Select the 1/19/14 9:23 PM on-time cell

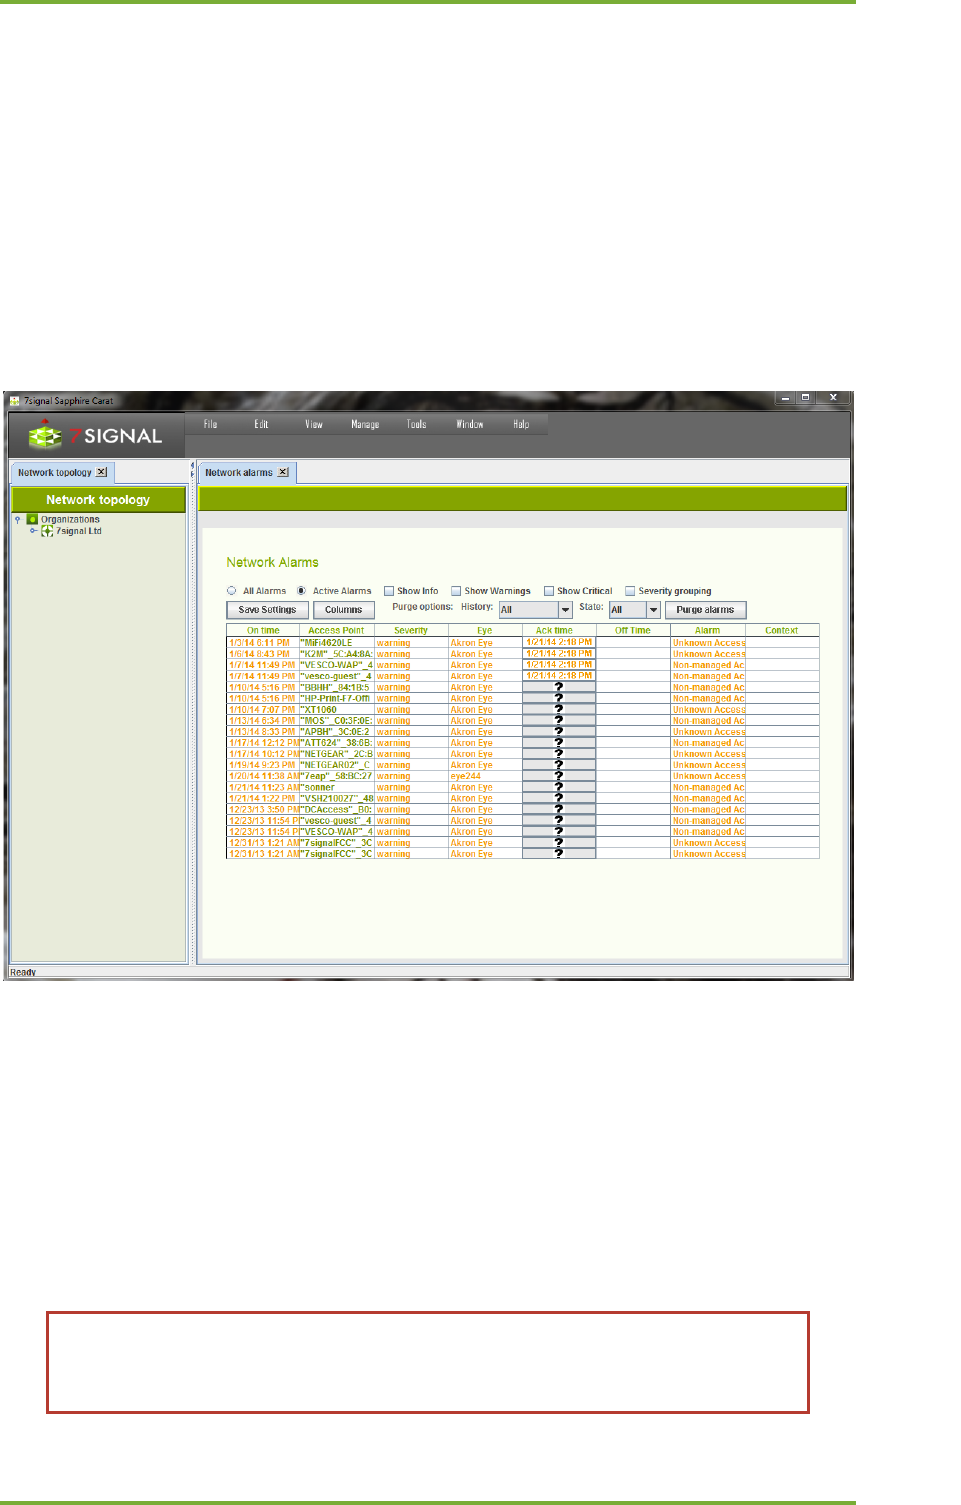pyautogui.click(x=263, y=765)
